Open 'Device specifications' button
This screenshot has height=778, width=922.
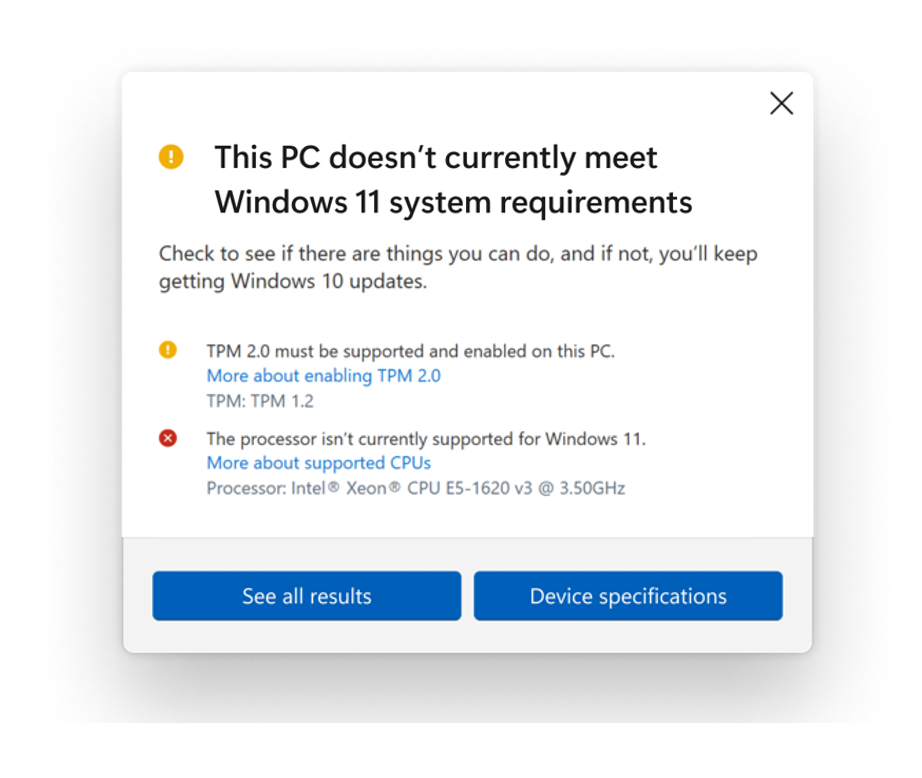(628, 596)
